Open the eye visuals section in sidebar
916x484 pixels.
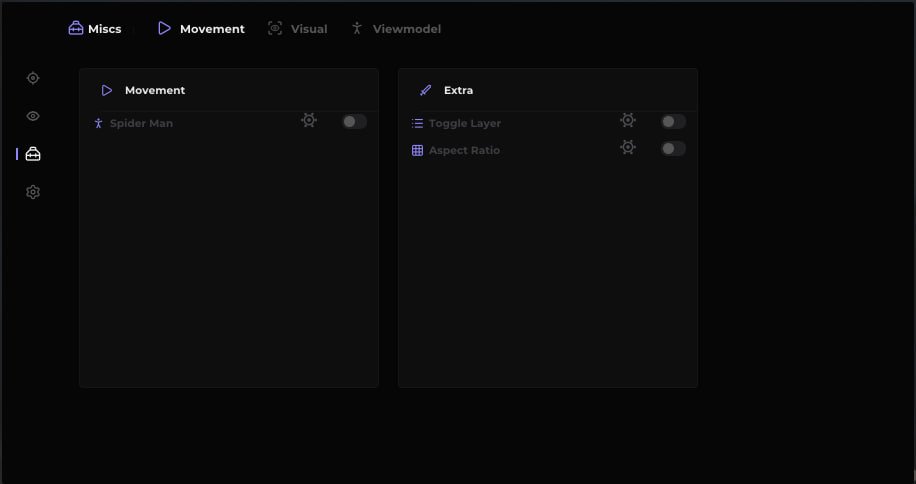(33, 116)
